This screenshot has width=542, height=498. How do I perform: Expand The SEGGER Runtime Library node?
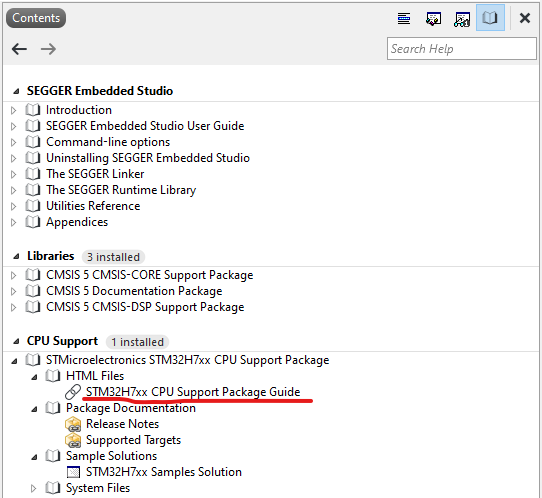point(13,190)
